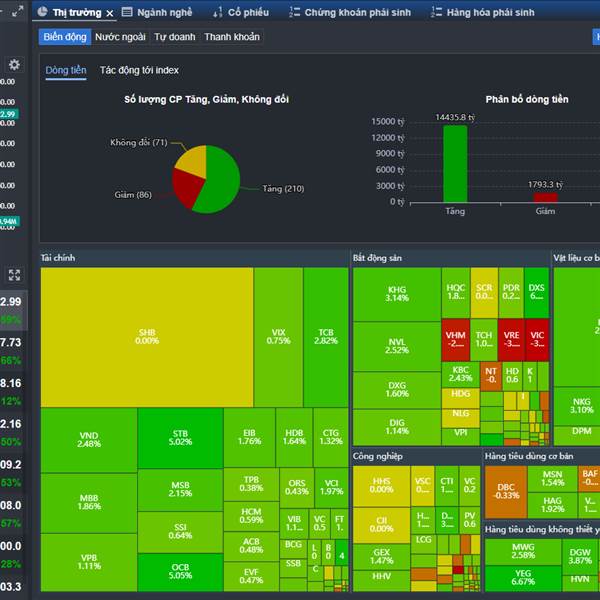Click the settings gear icon in left sidebar
Viewport: 600px width, 600px height.
14,64
